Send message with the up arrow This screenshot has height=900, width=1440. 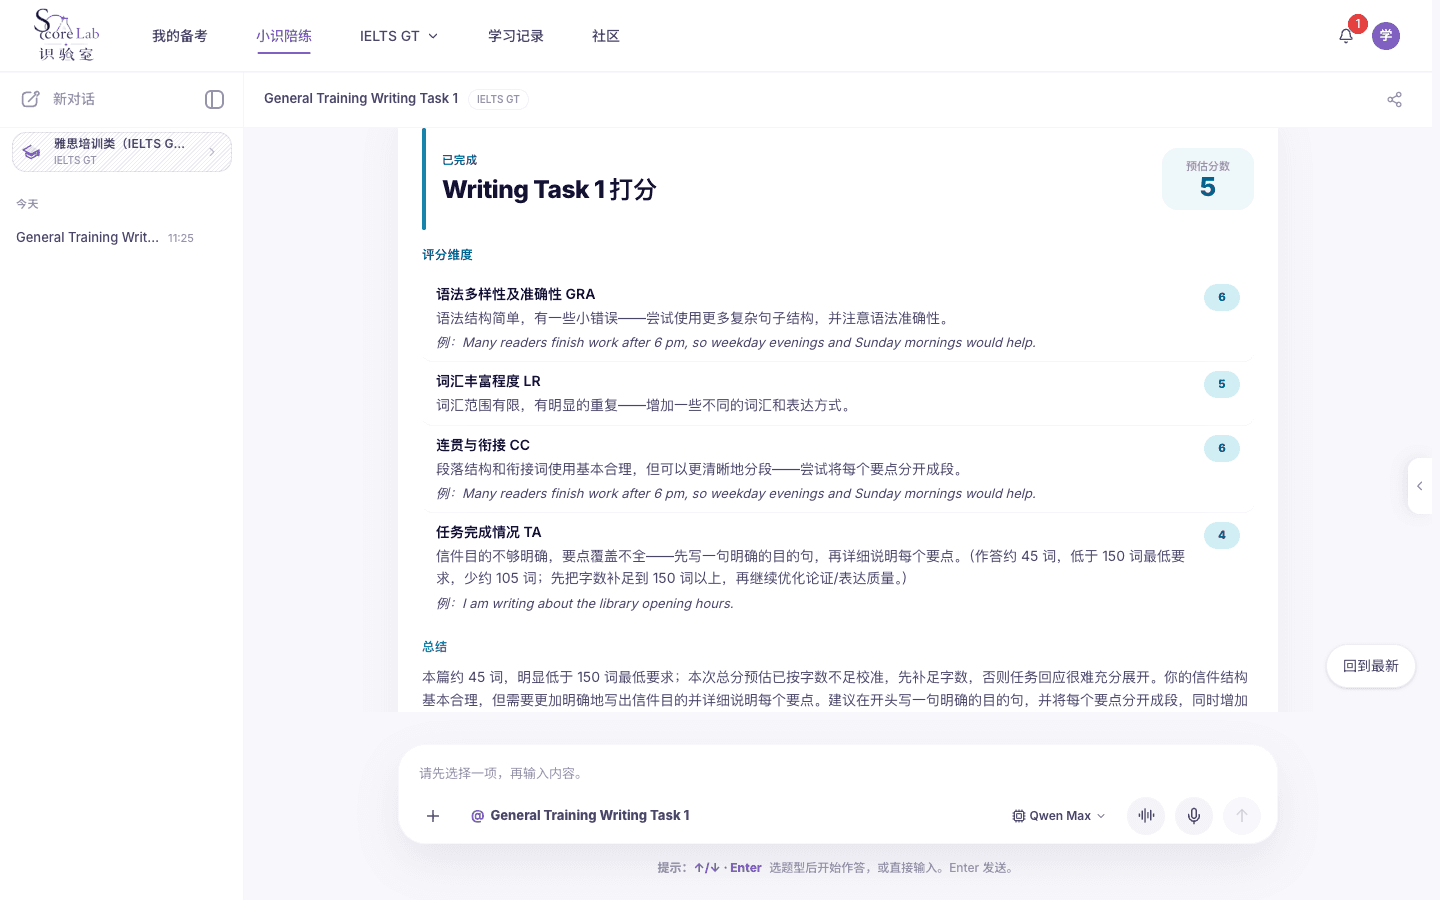coord(1242,816)
